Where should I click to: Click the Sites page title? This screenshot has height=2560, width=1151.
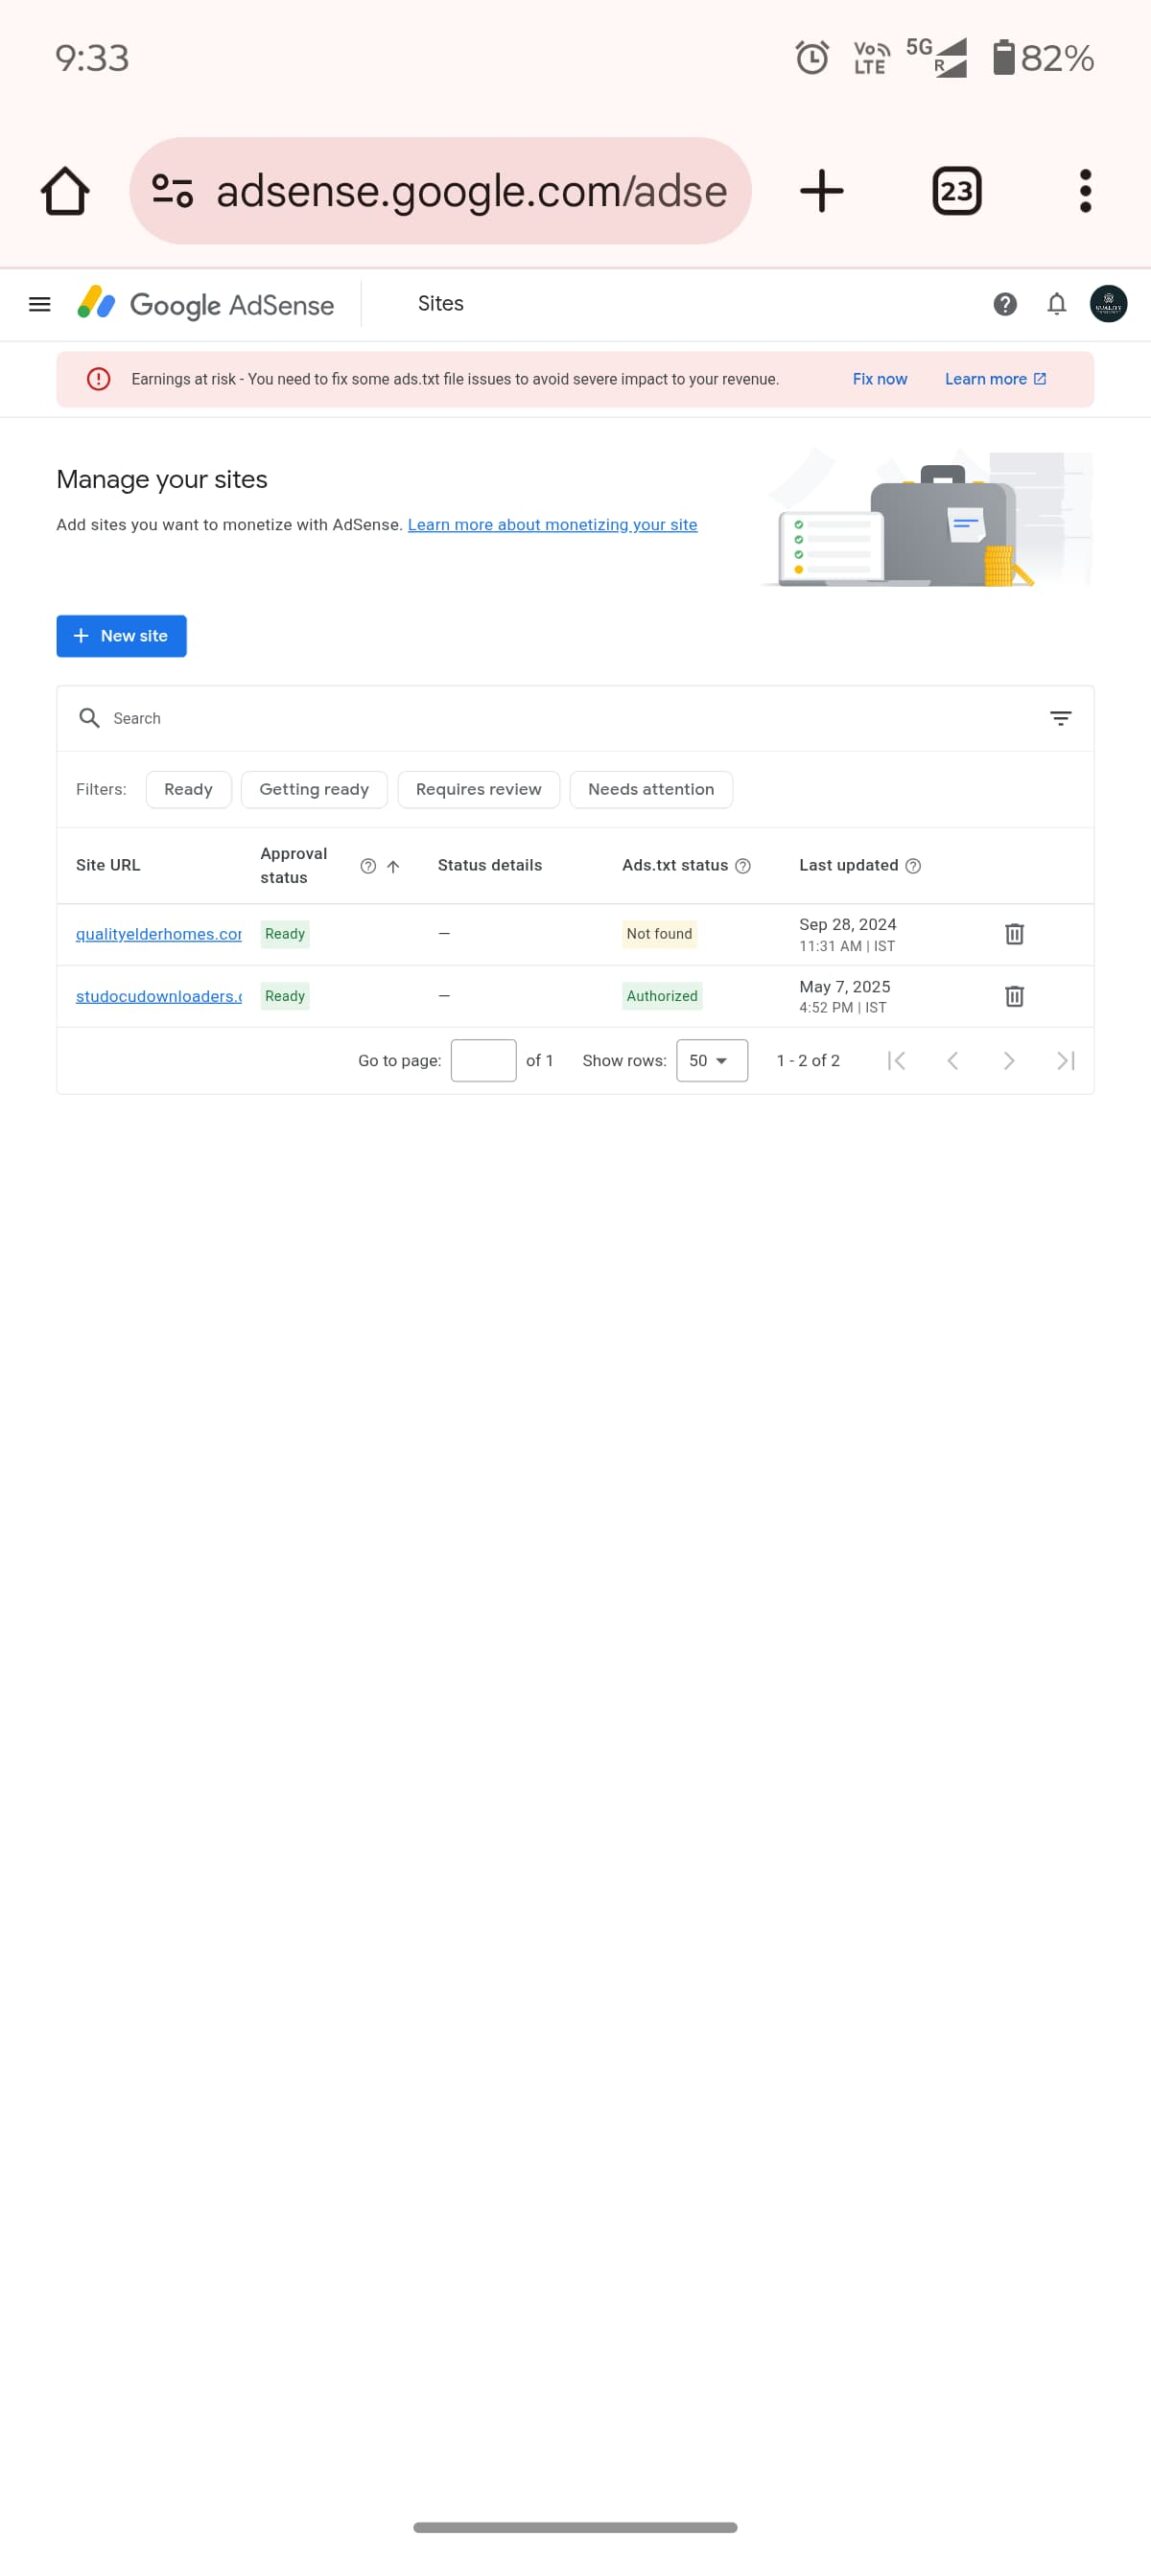coord(440,304)
